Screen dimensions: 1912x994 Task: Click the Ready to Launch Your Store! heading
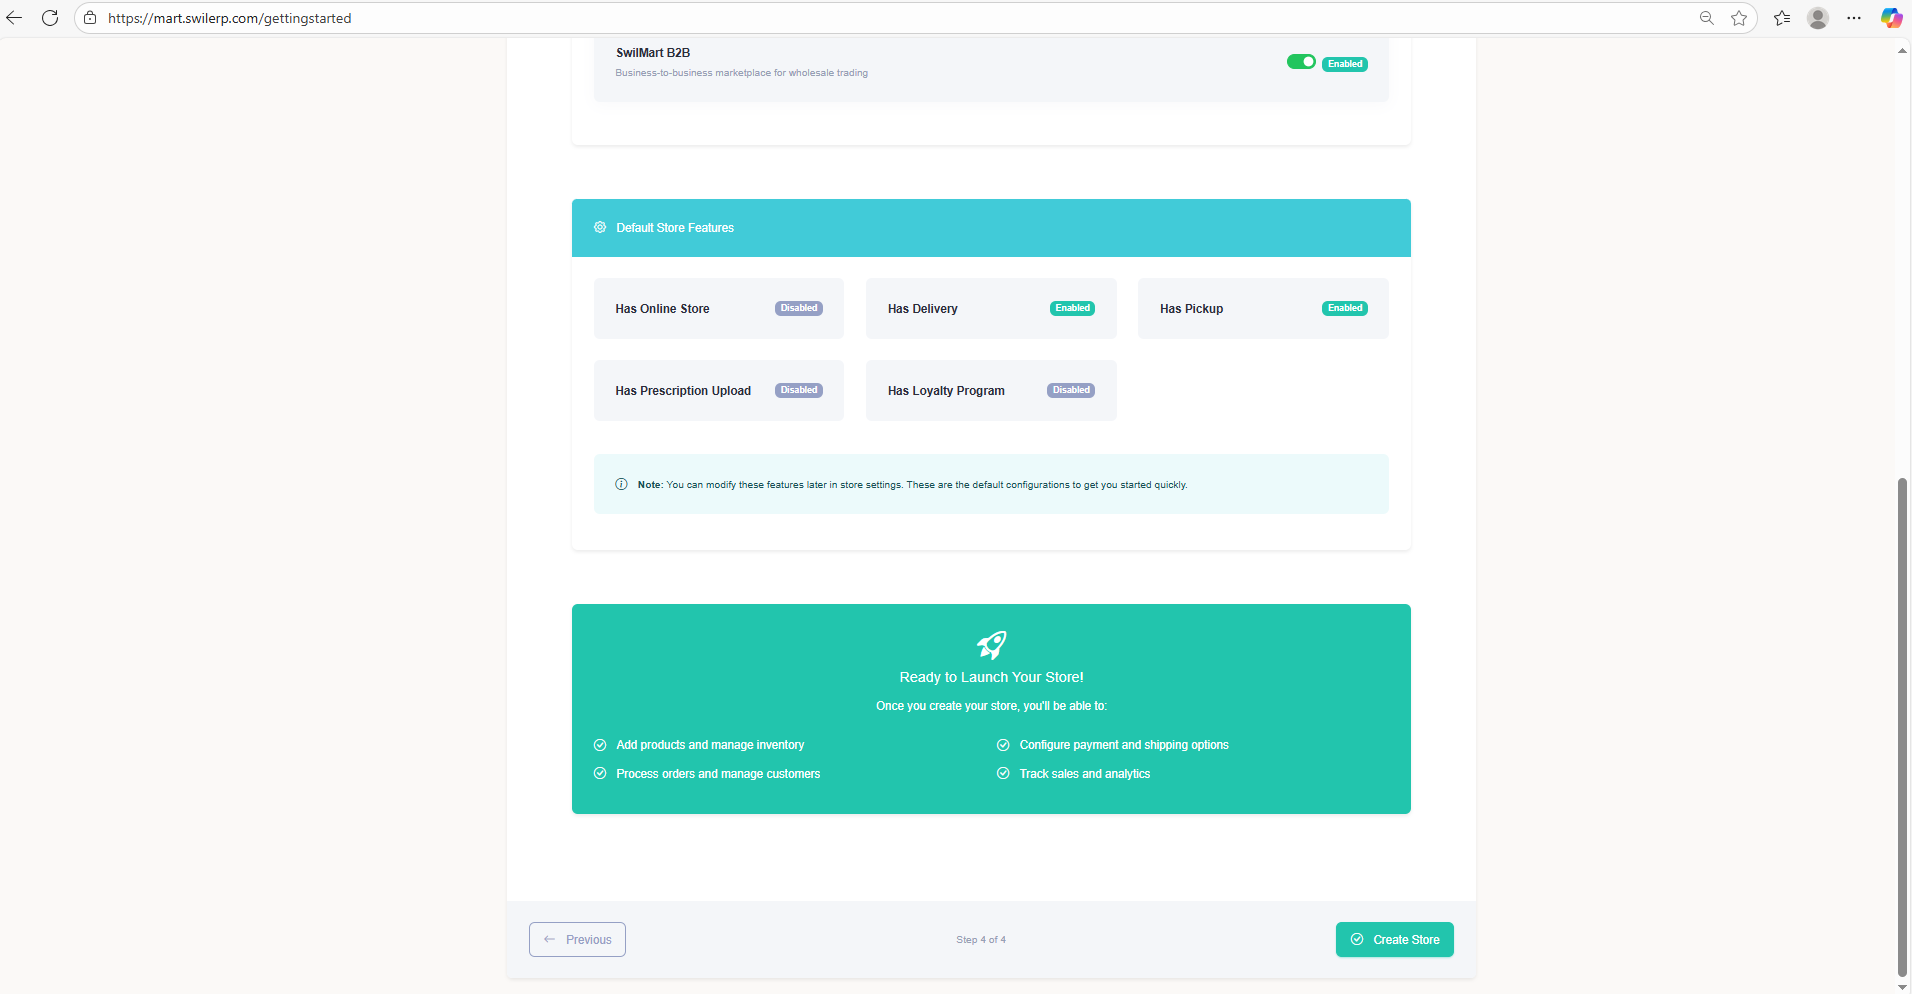tap(991, 677)
